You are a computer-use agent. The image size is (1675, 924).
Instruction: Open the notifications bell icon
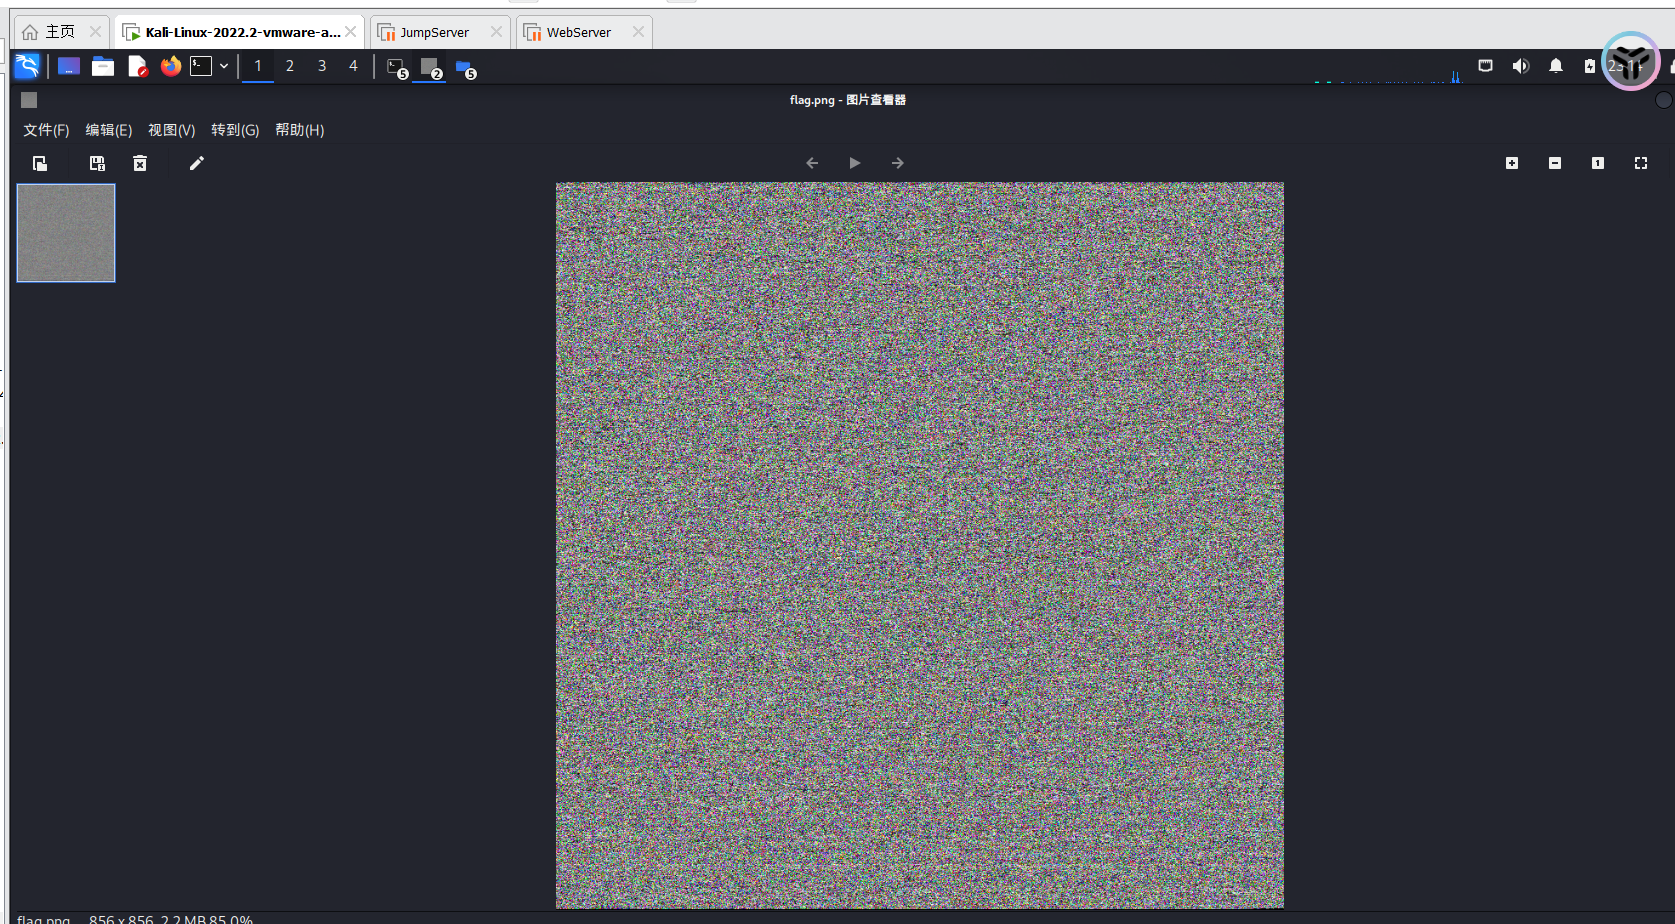point(1556,66)
